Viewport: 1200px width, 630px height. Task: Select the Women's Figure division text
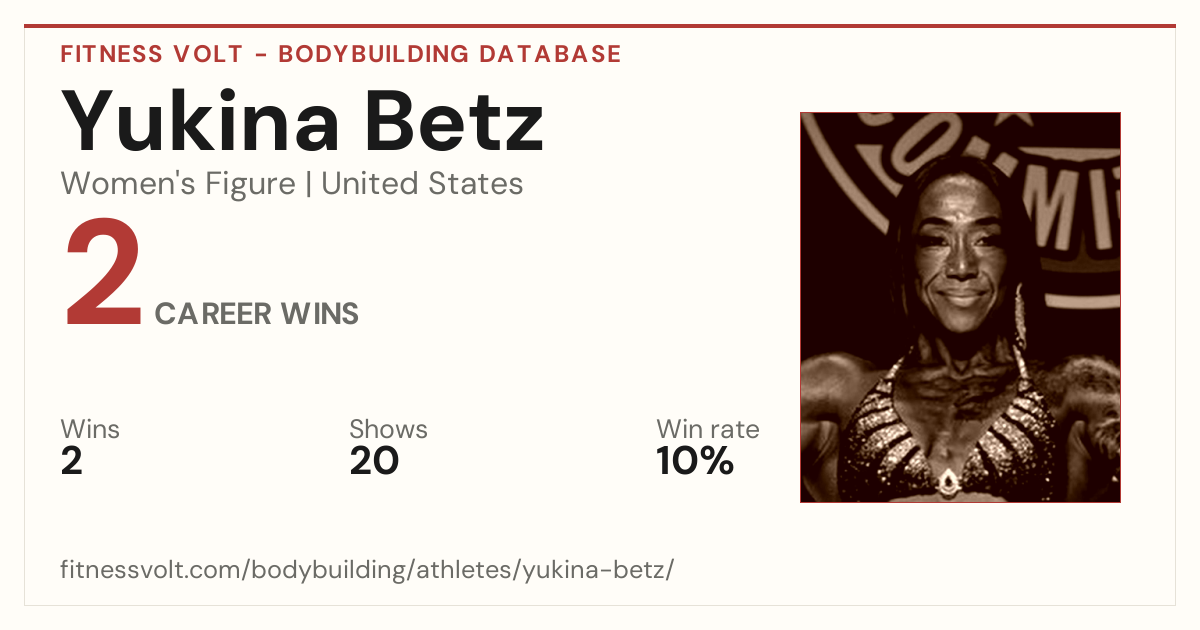178,184
